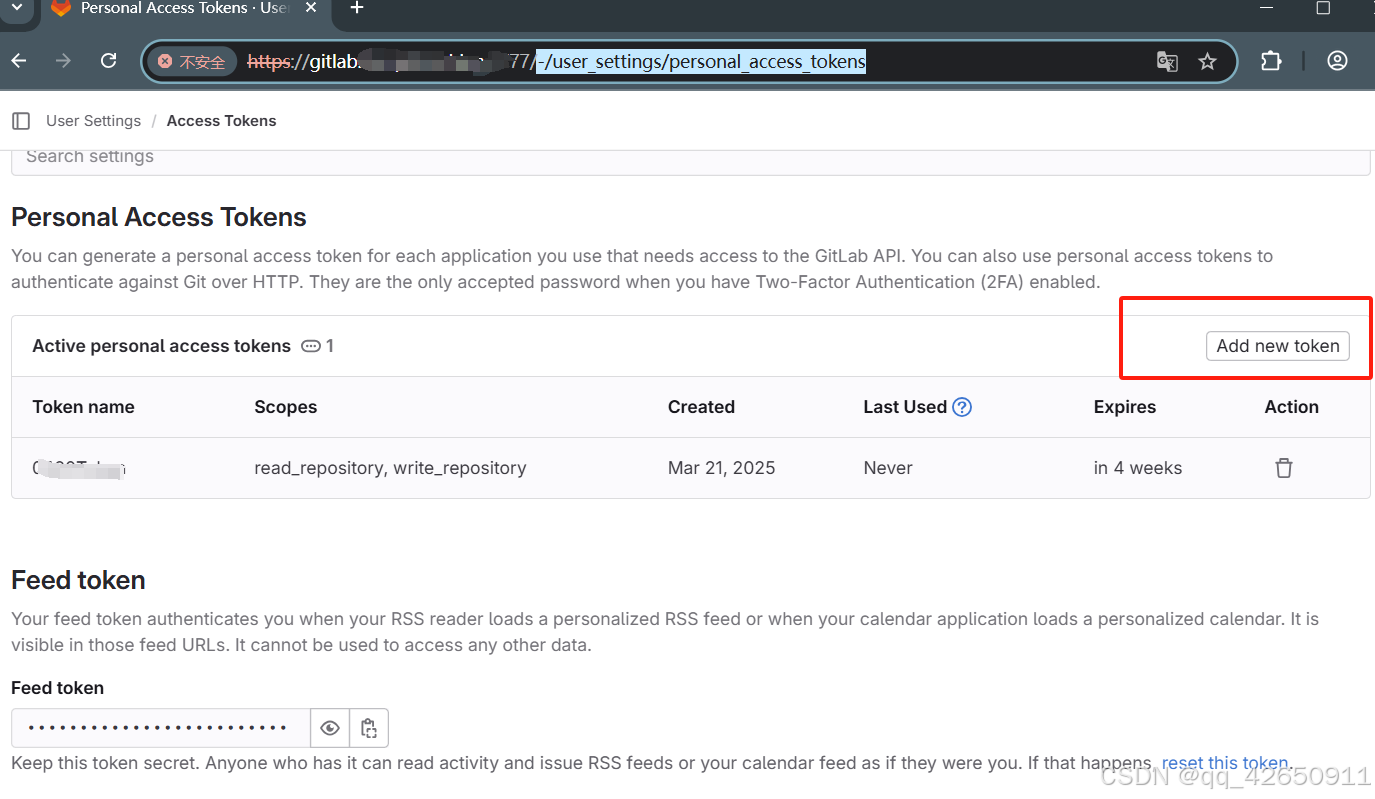The width and height of the screenshot is (1375, 799).
Task: Reveal the Feed token with the eye toggle
Action: pyautogui.click(x=330, y=727)
